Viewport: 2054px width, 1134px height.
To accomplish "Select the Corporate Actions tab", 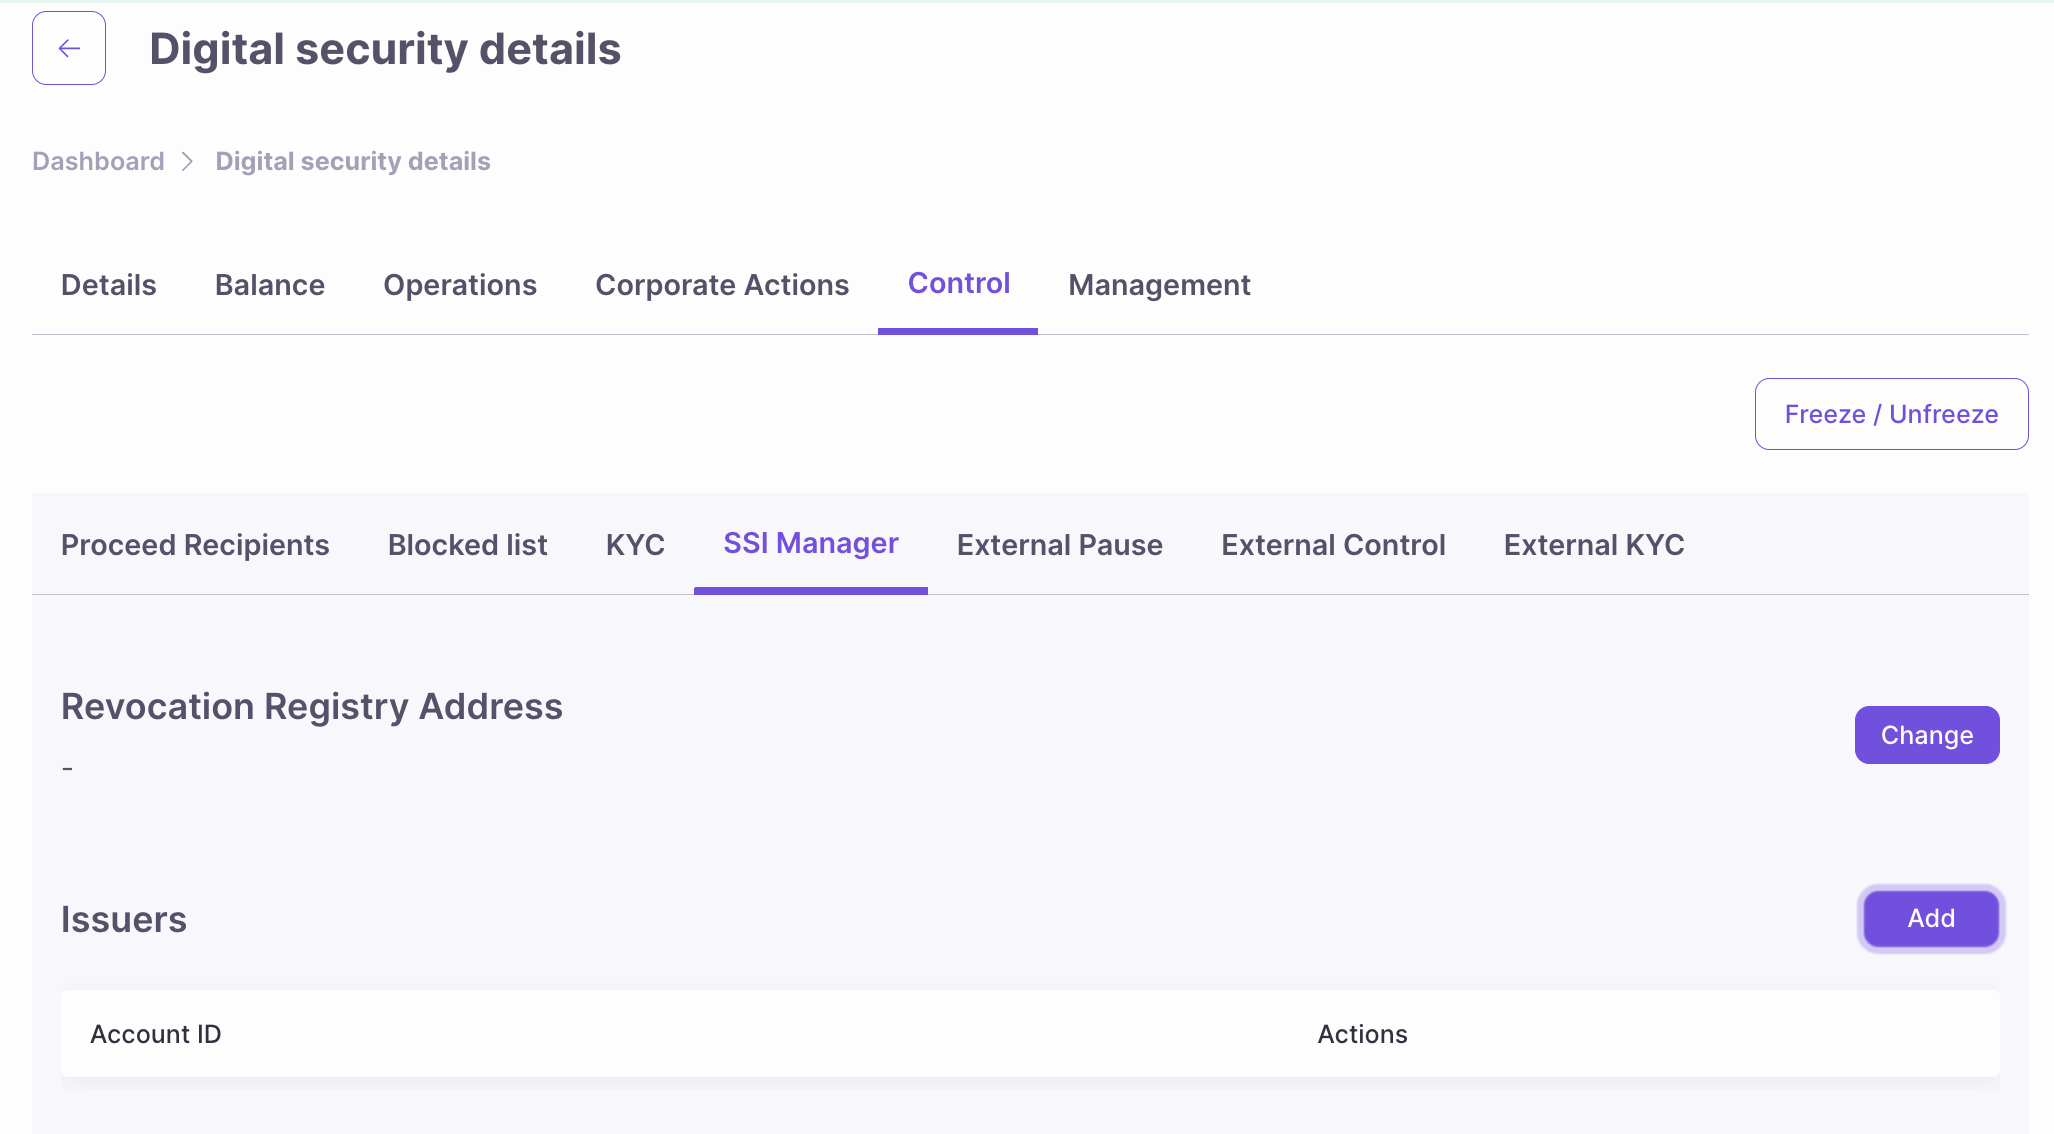I will click(x=722, y=285).
